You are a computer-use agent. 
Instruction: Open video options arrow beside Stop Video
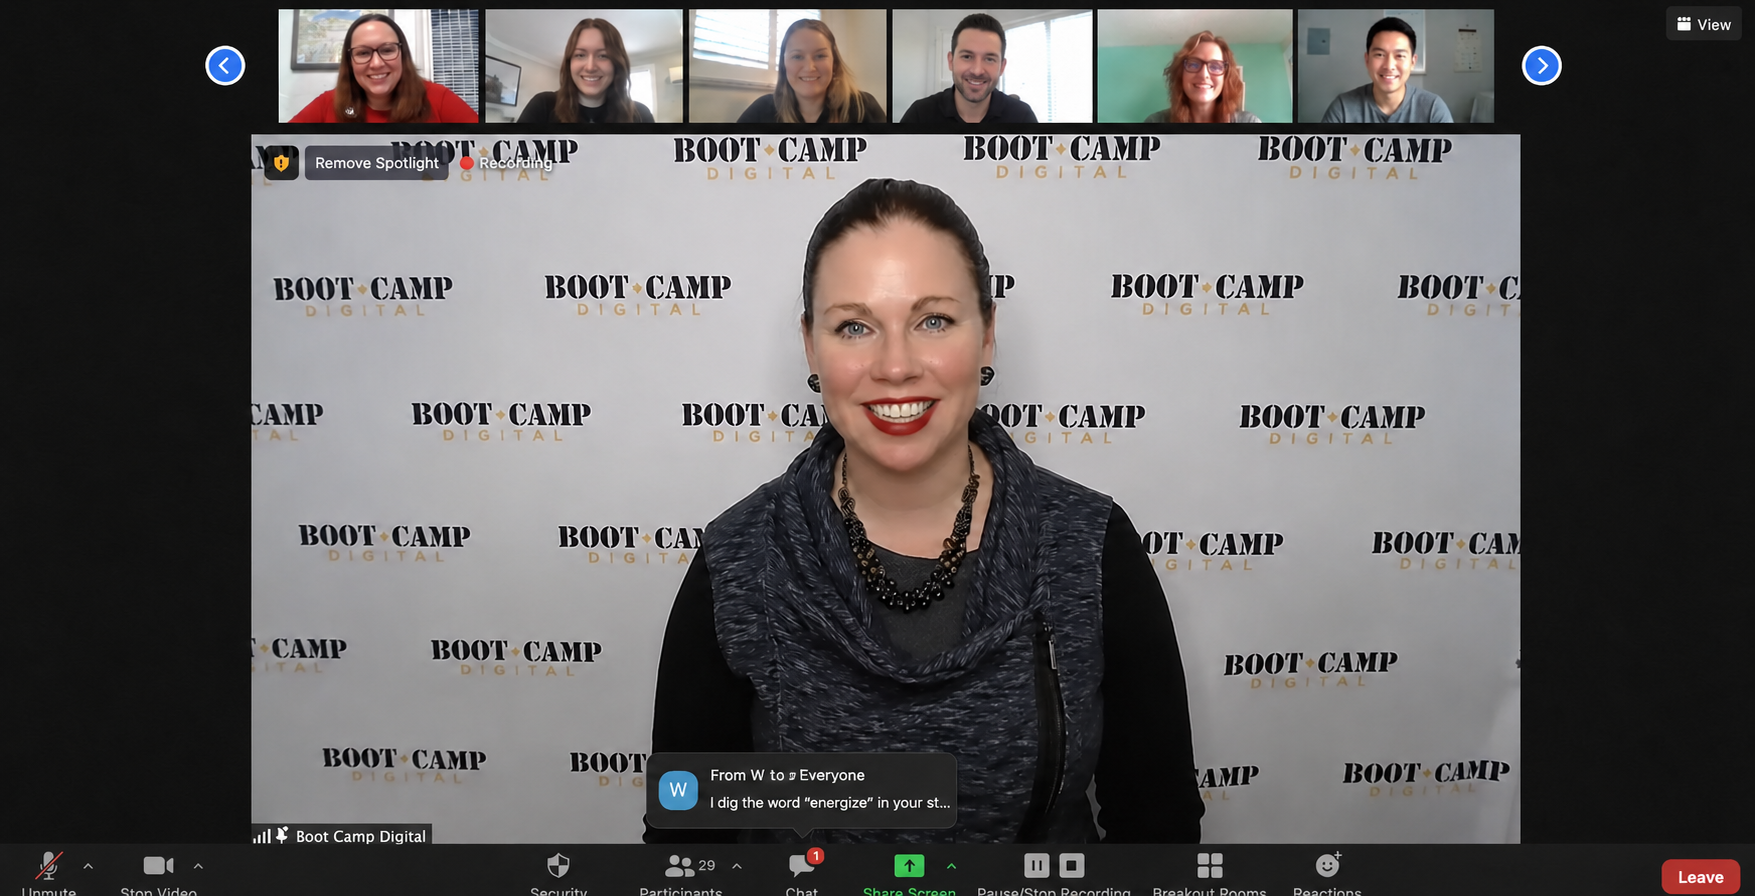pyautogui.click(x=198, y=866)
